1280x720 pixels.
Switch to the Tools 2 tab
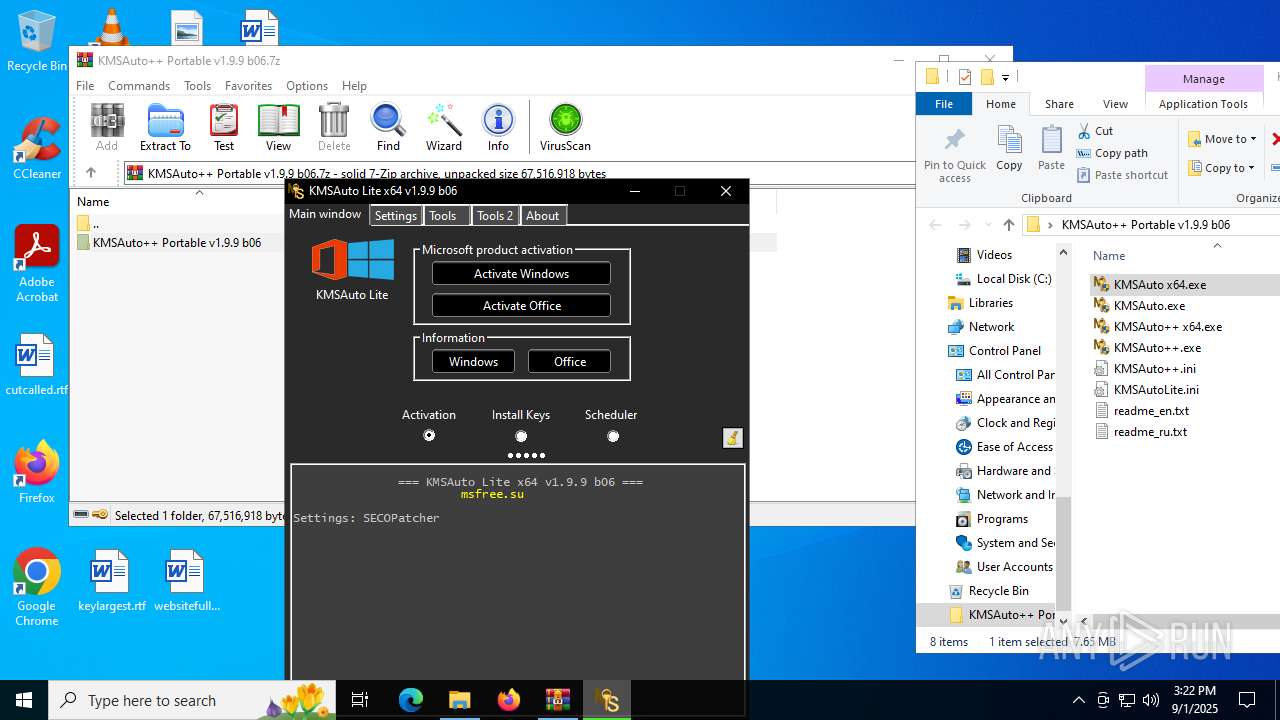[x=495, y=215]
